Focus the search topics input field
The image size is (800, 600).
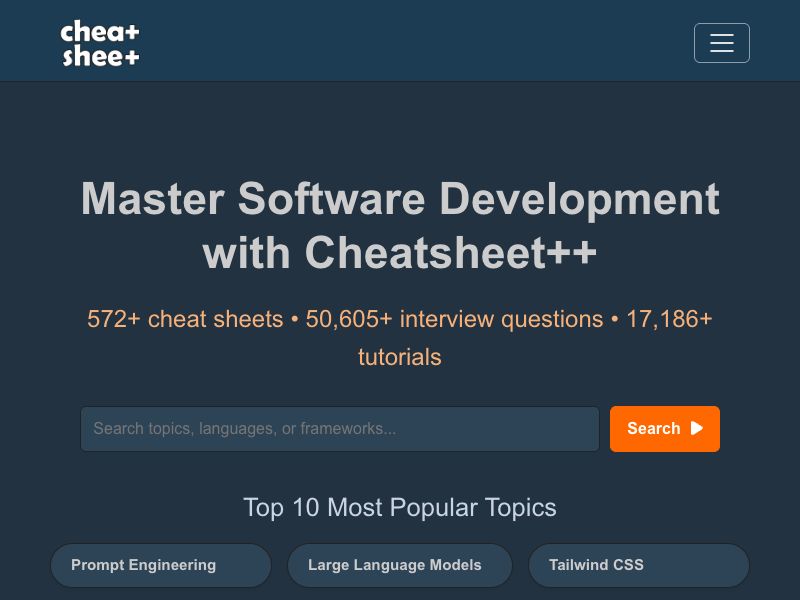coord(340,428)
